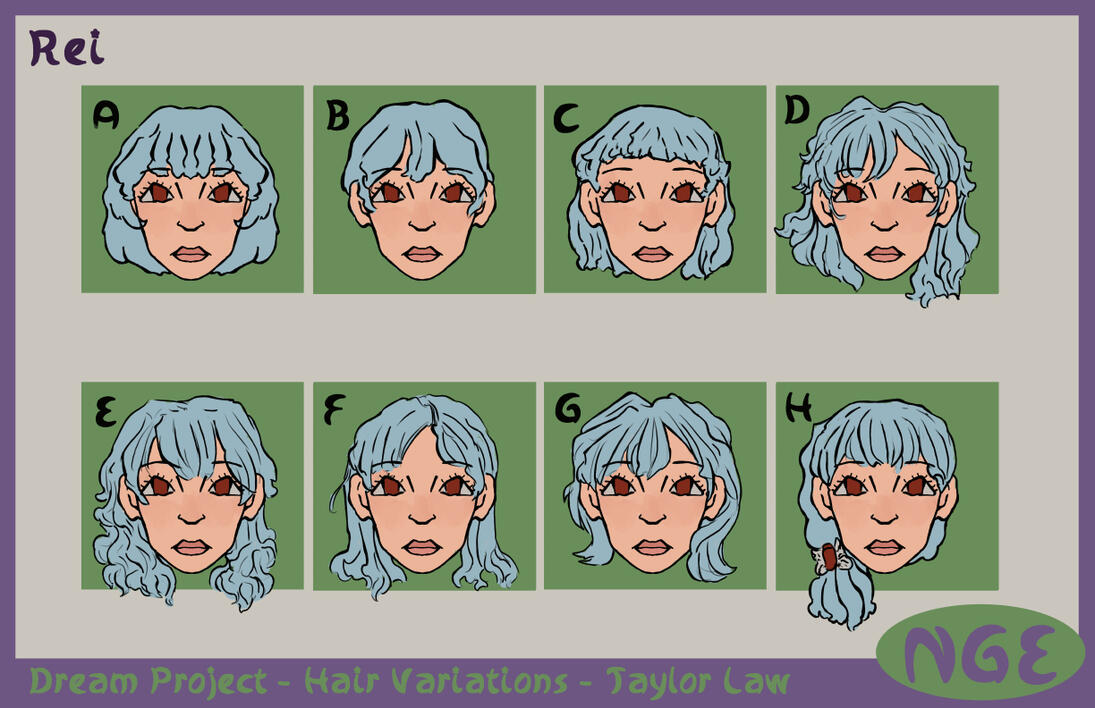1095x708 pixels.
Task: Click the letter H label
Action: pos(798,407)
